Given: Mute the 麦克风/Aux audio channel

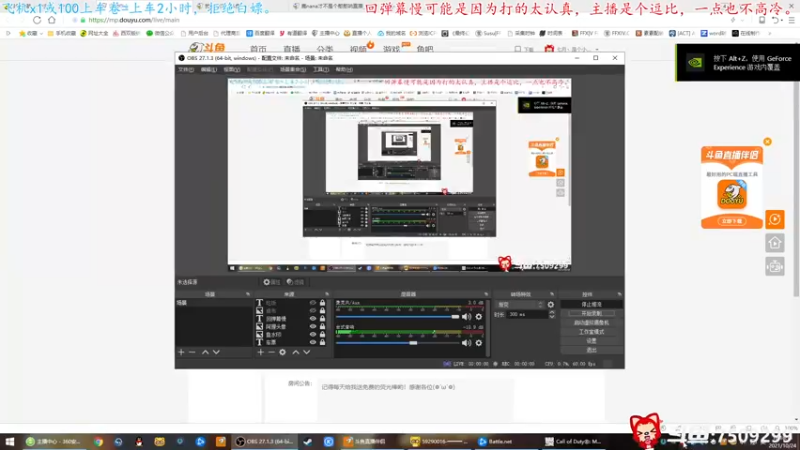Looking at the screenshot, I should 466,317.
